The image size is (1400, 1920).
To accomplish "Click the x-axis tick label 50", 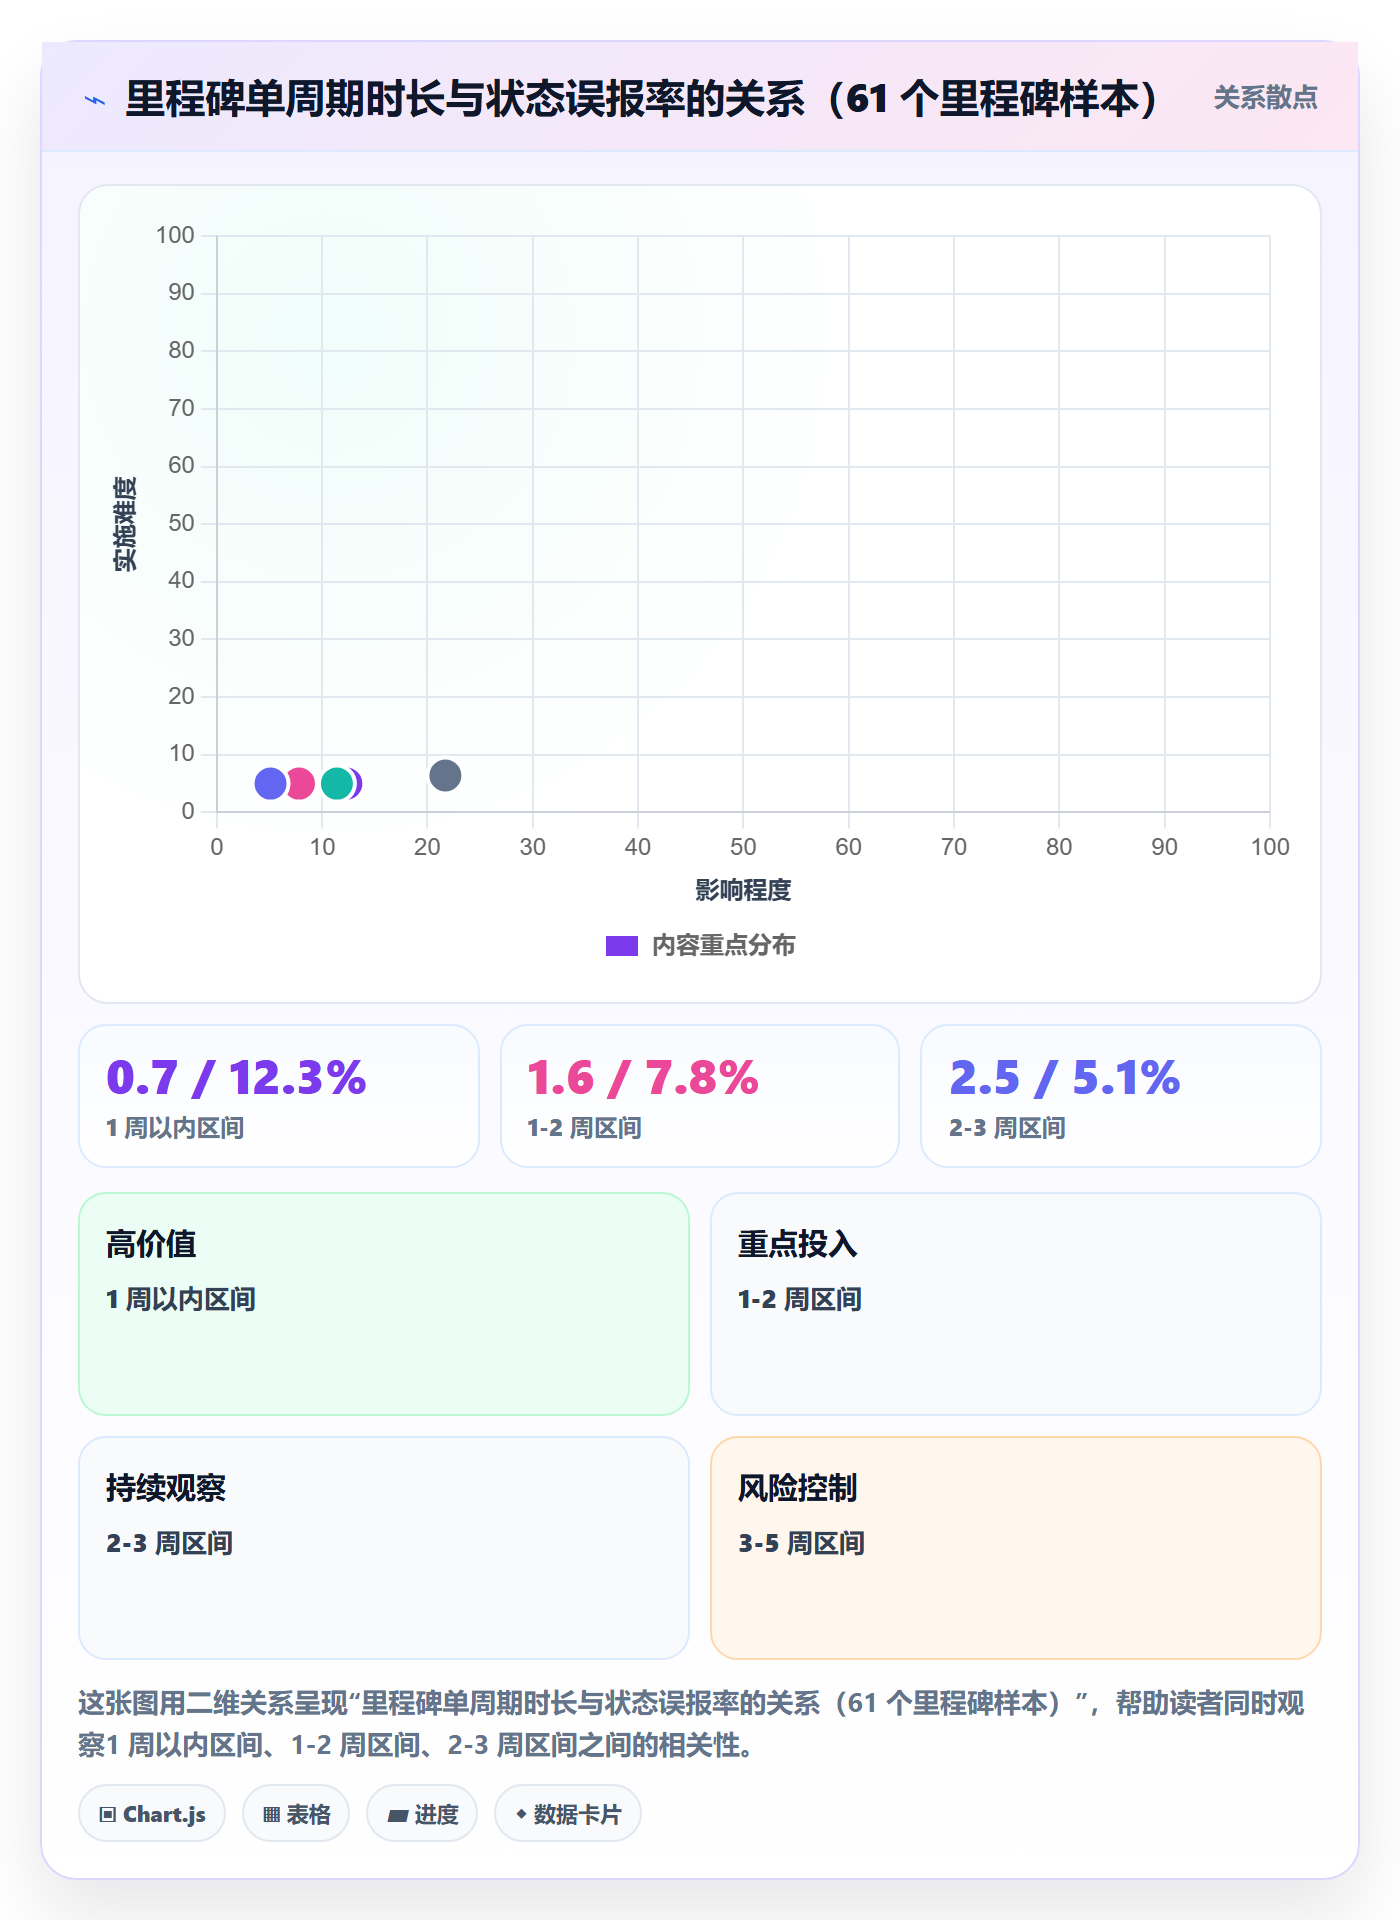I will click(x=743, y=847).
